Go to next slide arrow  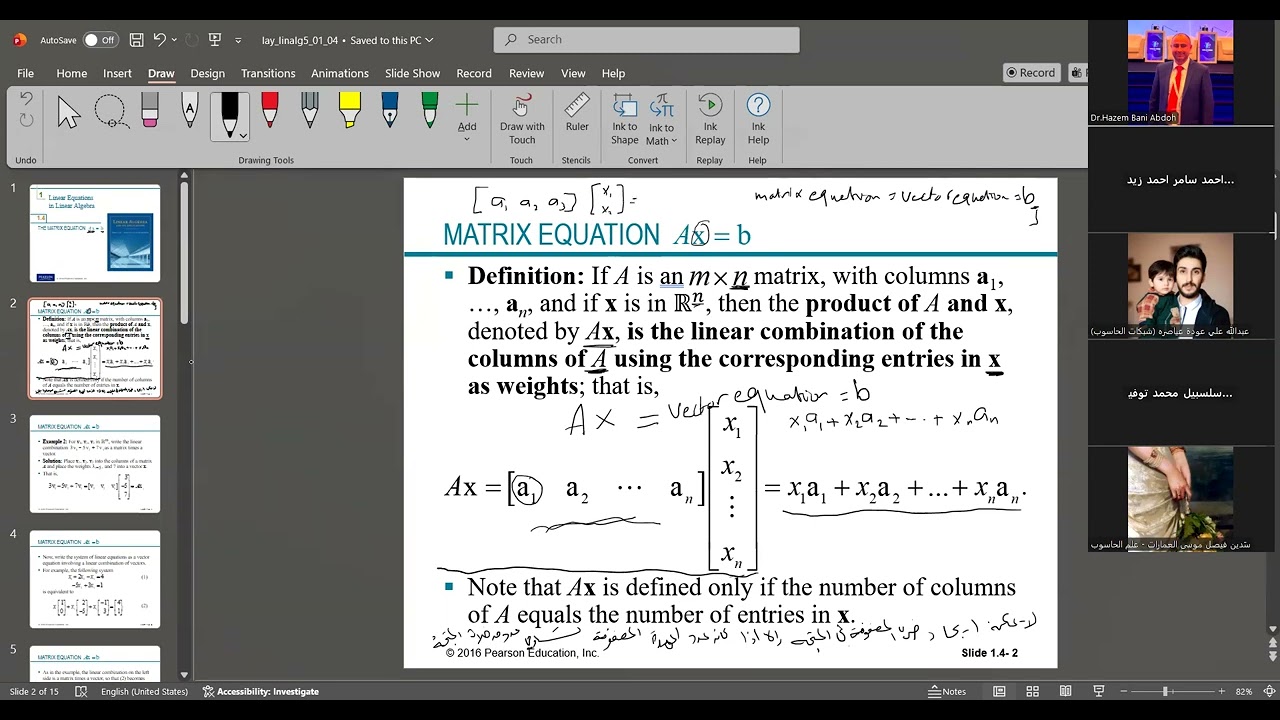pyautogui.click(x=1272, y=655)
